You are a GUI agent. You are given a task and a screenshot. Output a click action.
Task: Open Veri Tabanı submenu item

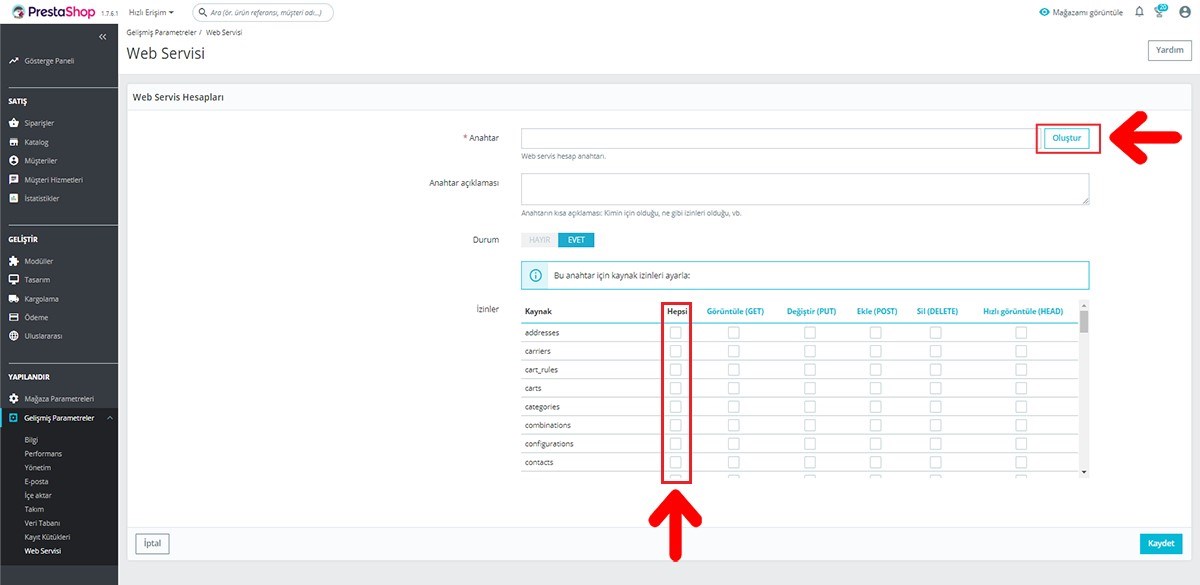(x=42, y=523)
